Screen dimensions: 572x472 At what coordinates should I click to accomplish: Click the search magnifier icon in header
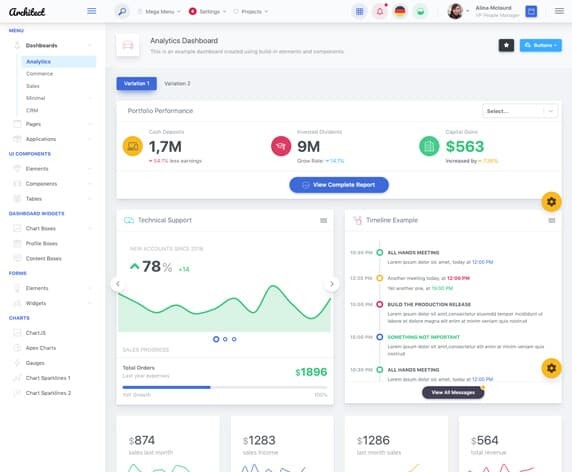point(122,12)
